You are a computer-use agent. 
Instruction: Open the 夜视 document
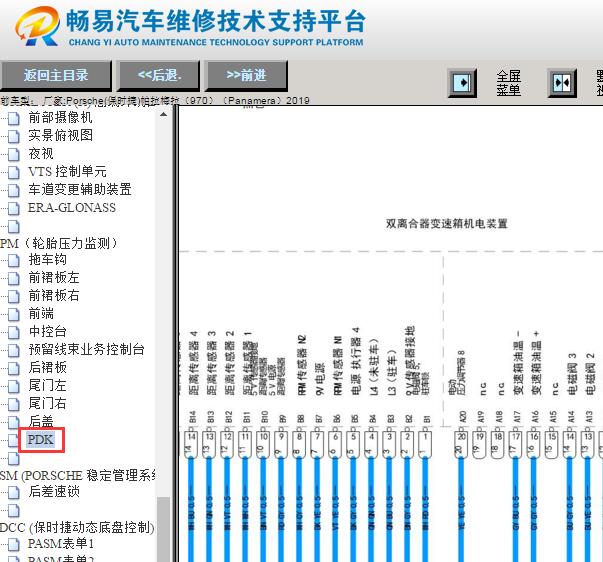point(41,153)
